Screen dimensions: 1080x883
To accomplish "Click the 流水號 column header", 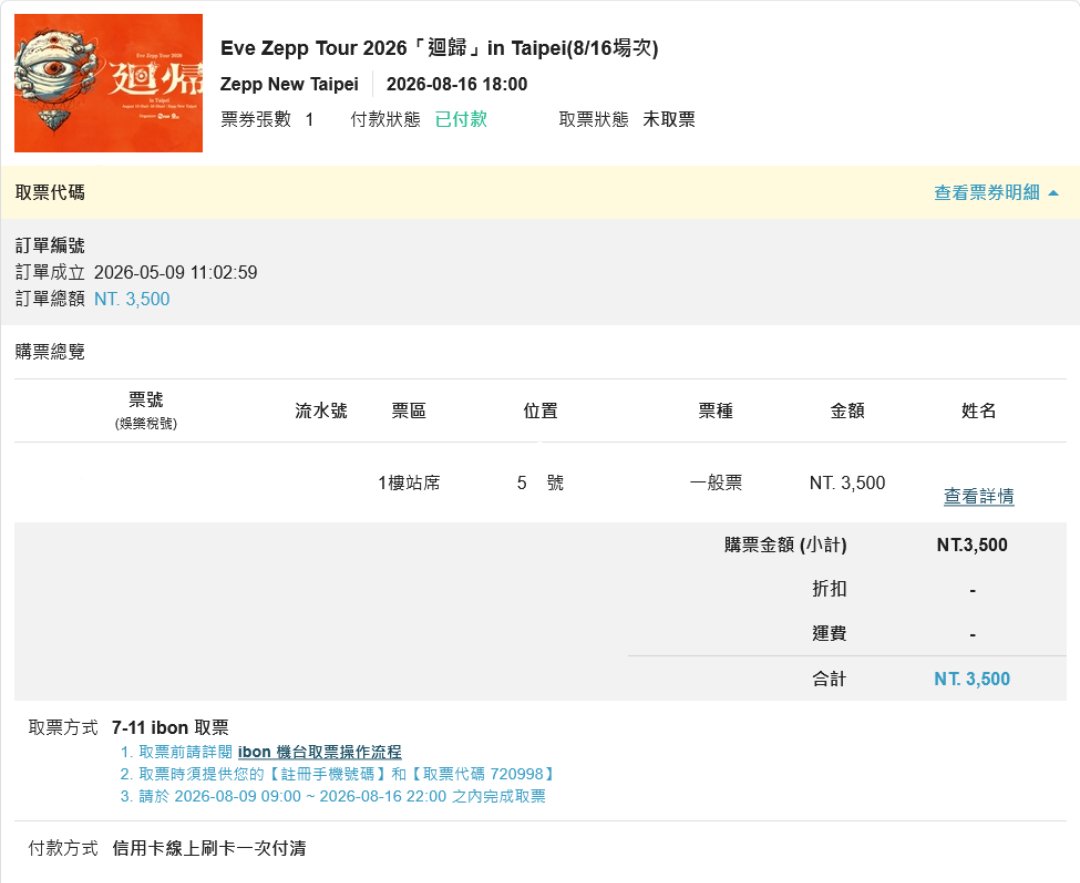I will [321, 411].
